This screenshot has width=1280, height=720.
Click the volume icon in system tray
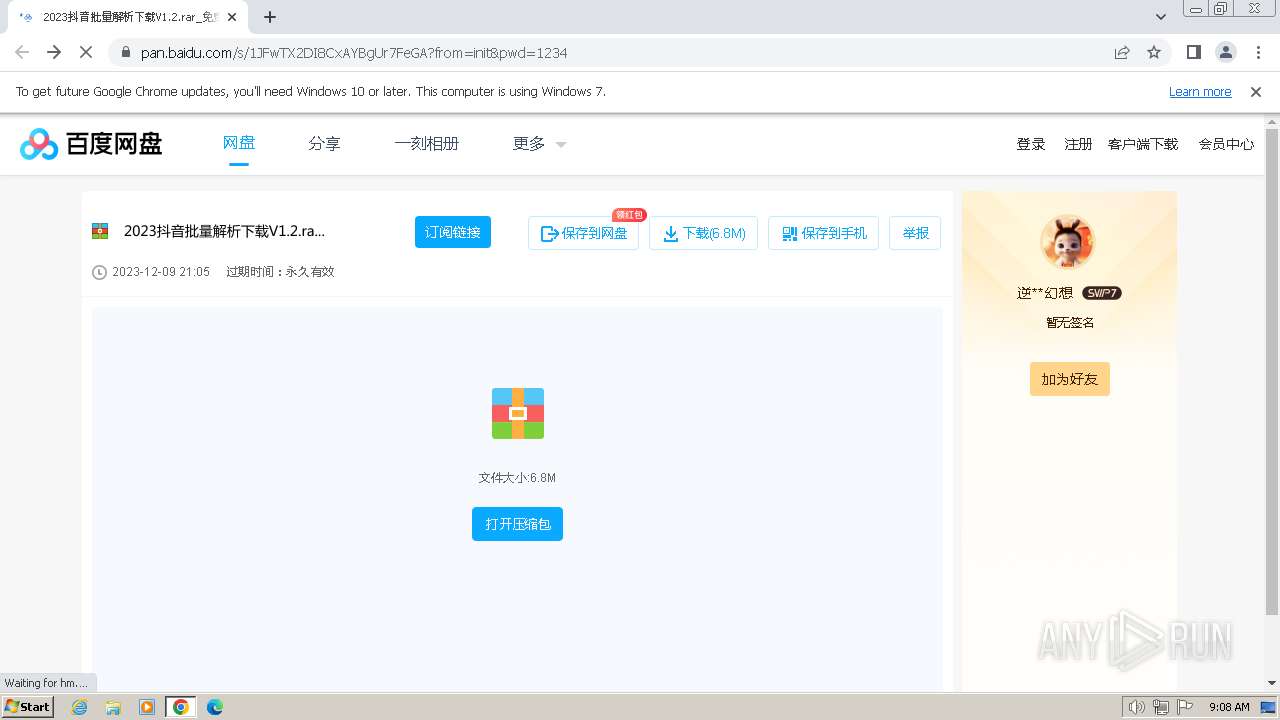point(1137,707)
